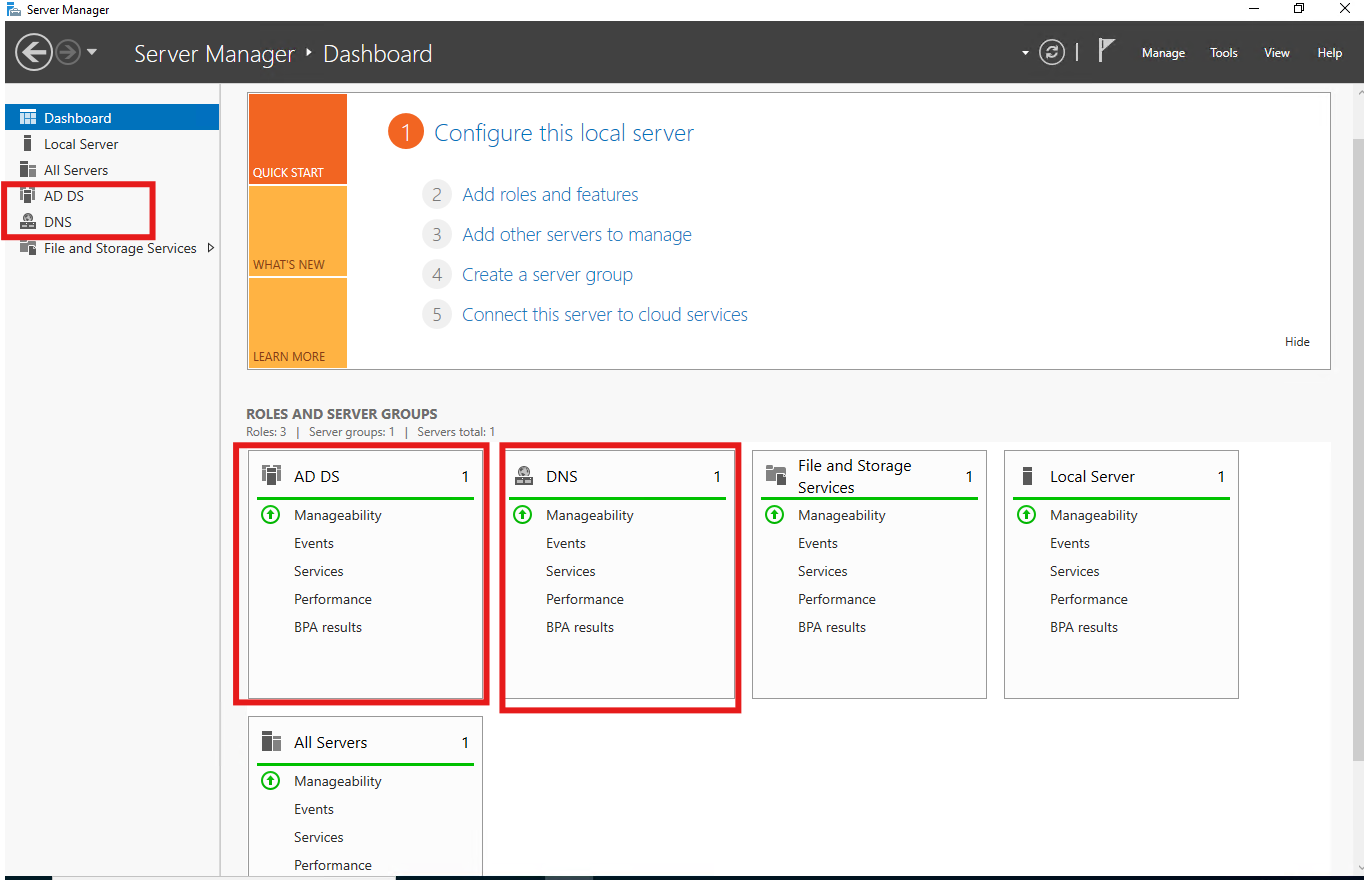The width and height of the screenshot is (1364, 880).
Task: Click the Dashboard grid icon in sidebar
Action: point(28,118)
